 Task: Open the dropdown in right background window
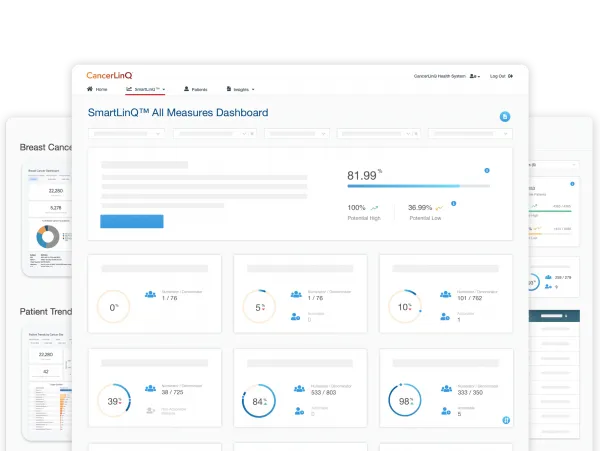pyautogui.click(x=553, y=164)
